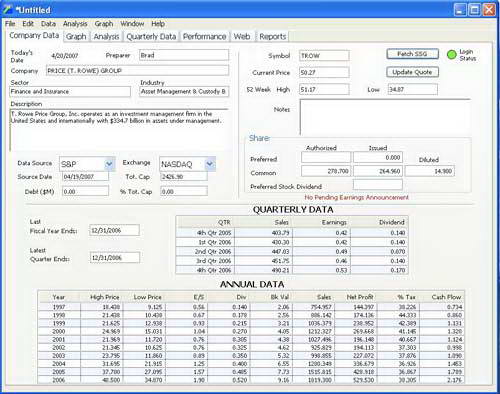
Task: Open the Graph menu
Action: pos(104,24)
